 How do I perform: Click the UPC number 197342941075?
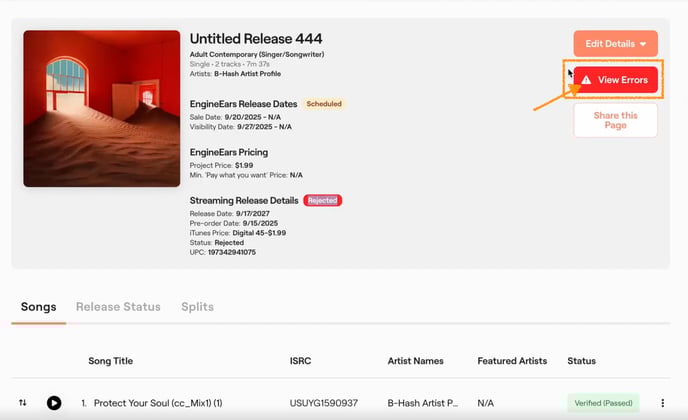(x=232, y=252)
